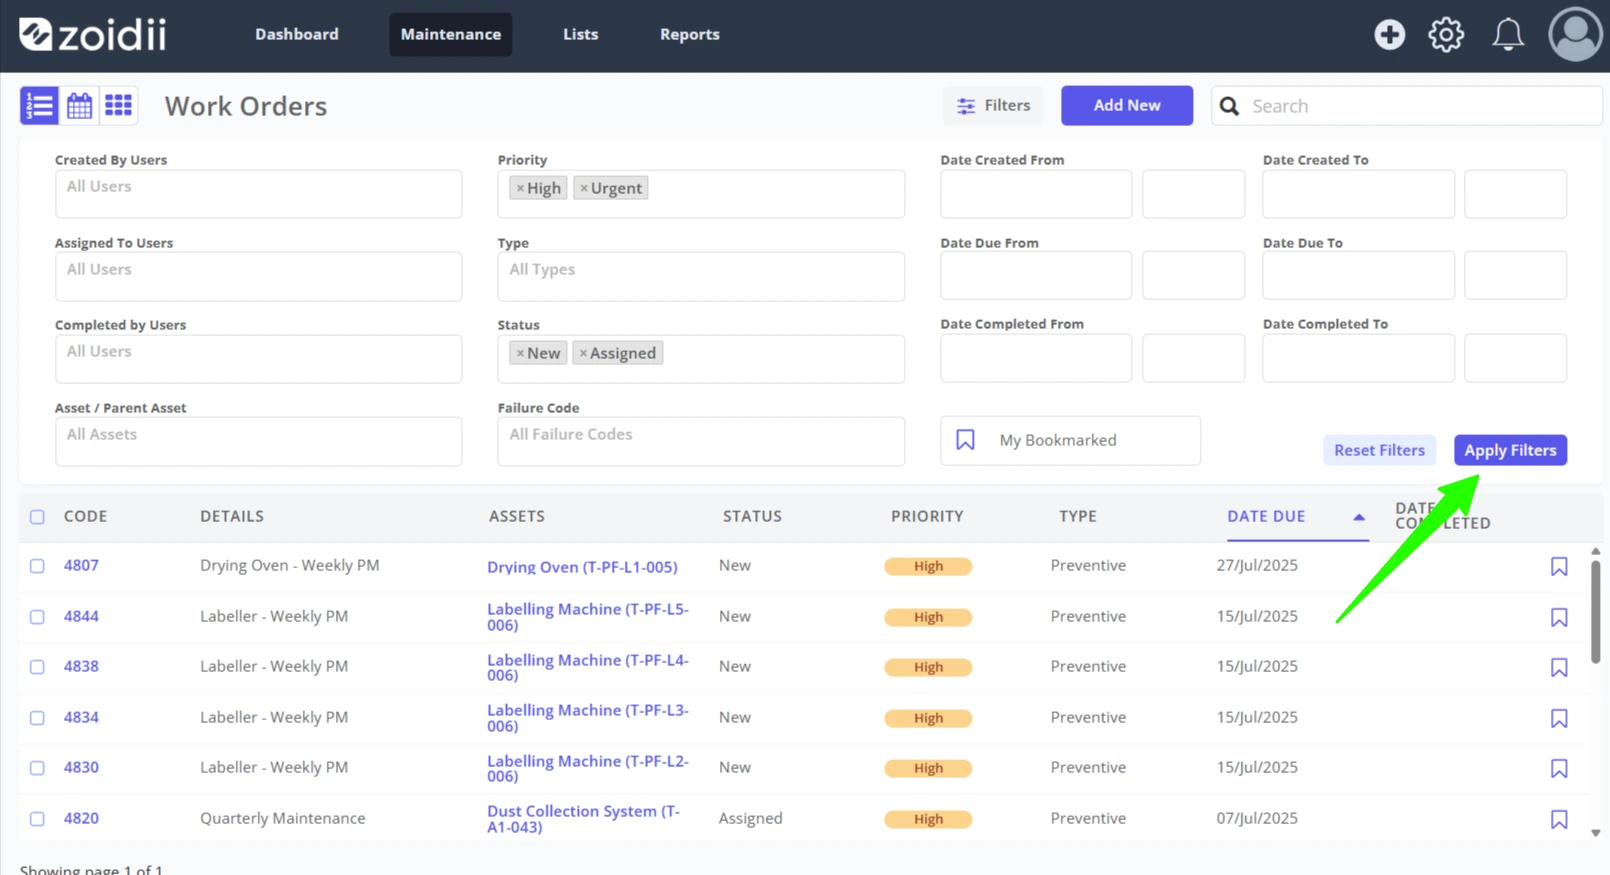Open Maintenance menu

[x=451, y=34]
